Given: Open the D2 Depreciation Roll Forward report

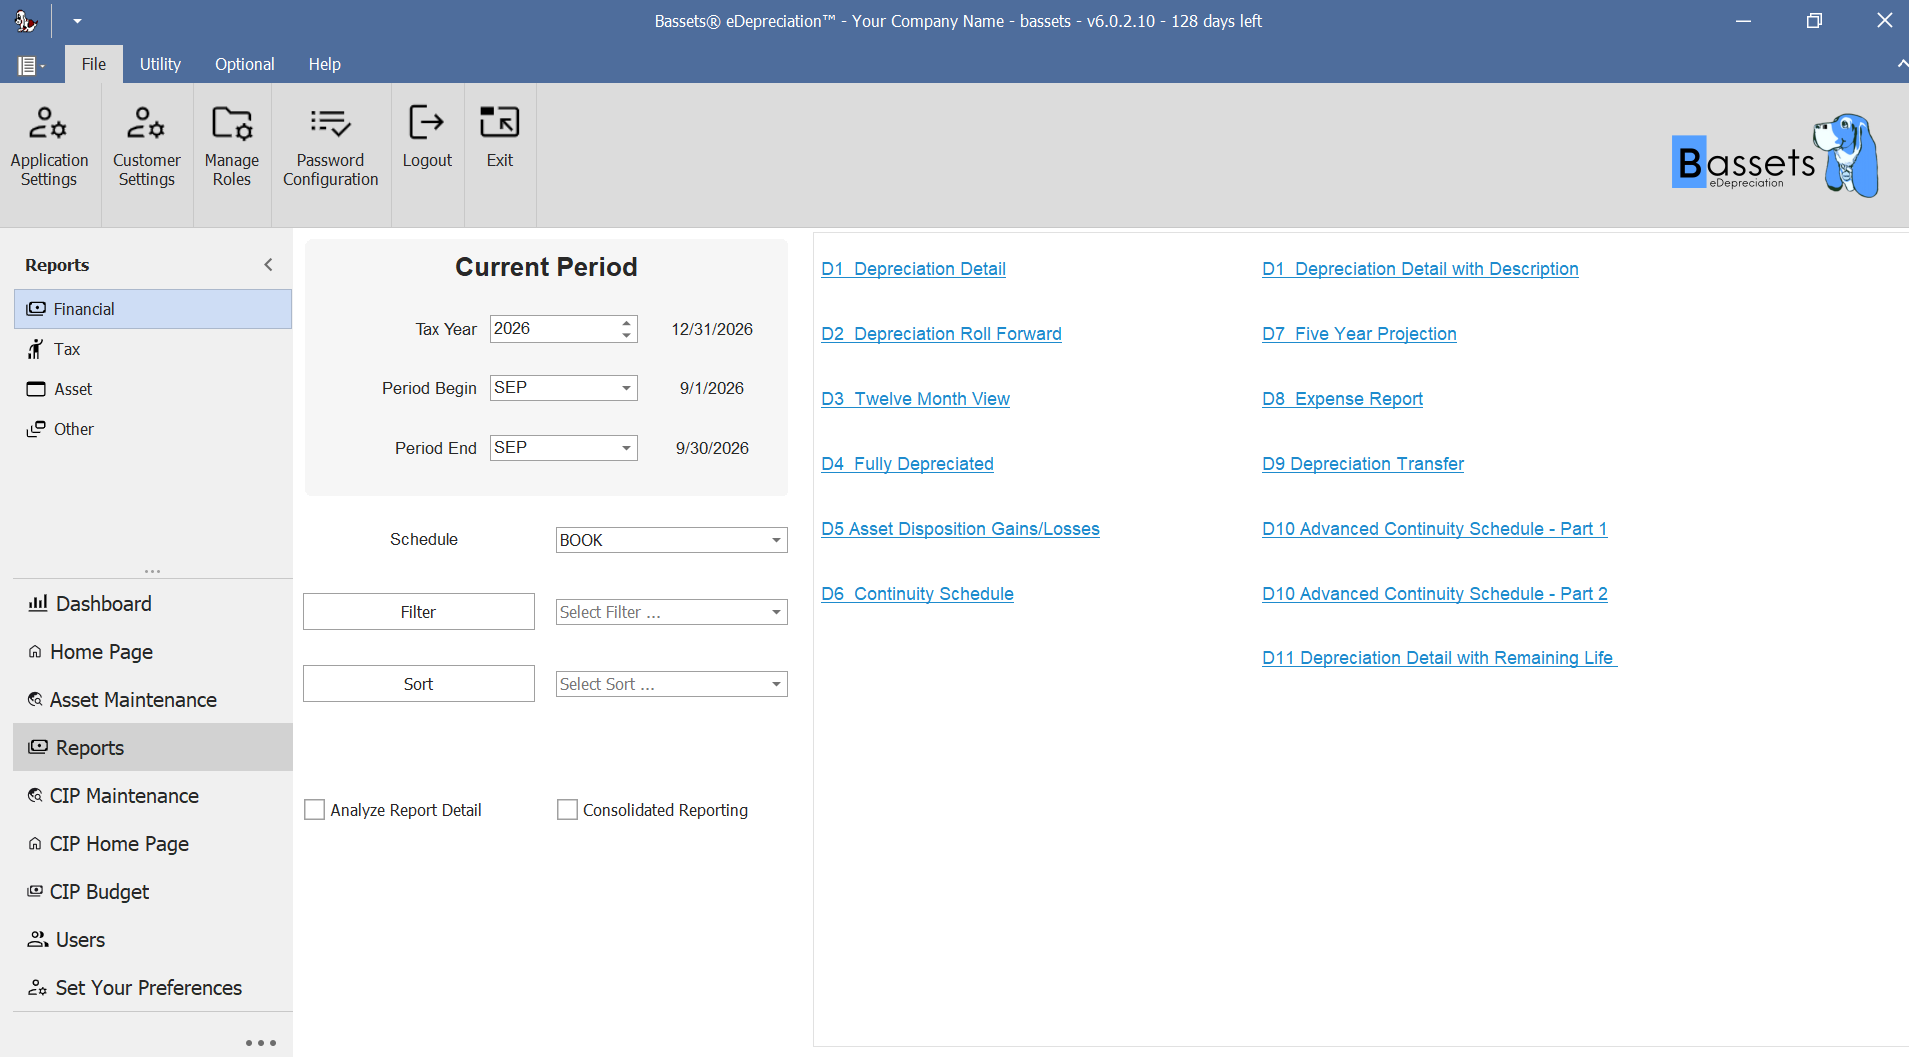Looking at the screenshot, I should 941,334.
